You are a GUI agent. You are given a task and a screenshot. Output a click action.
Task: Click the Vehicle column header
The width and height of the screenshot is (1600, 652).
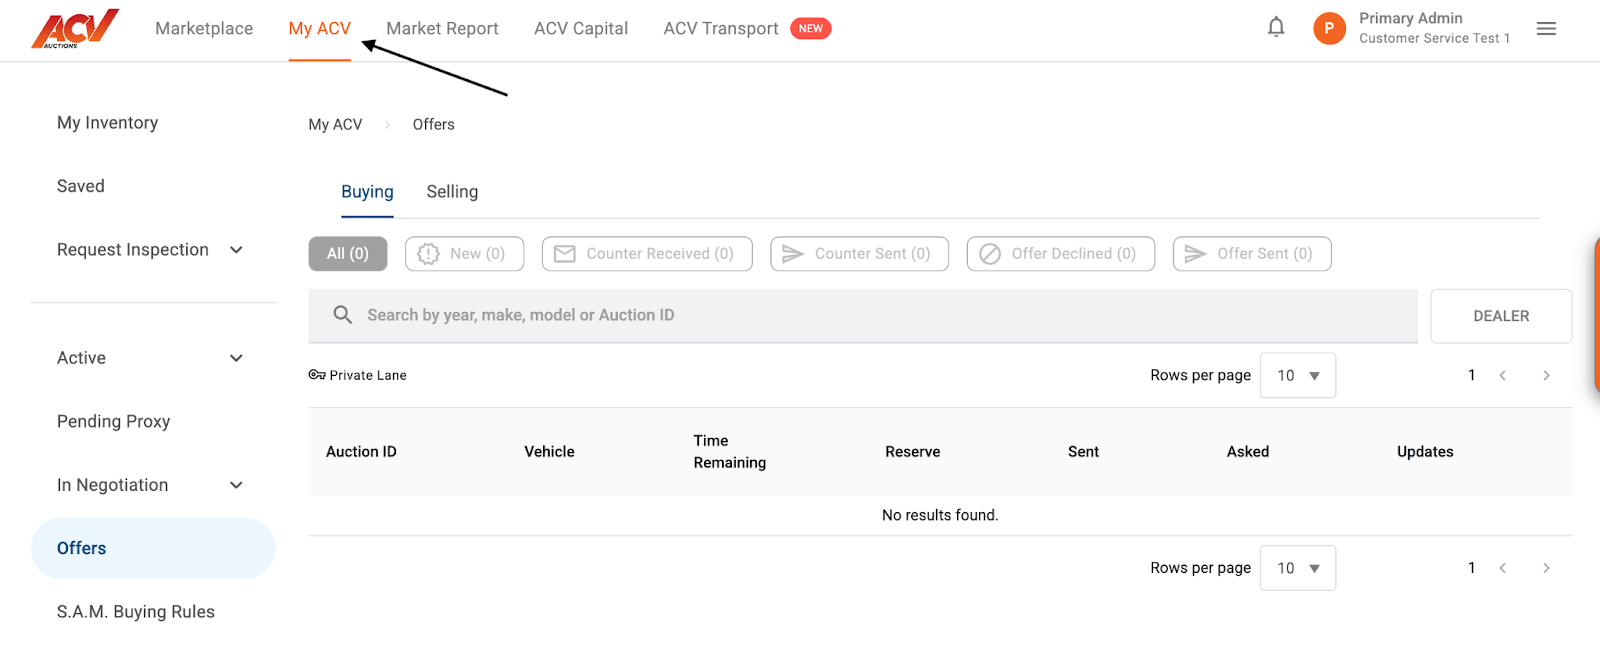click(549, 452)
